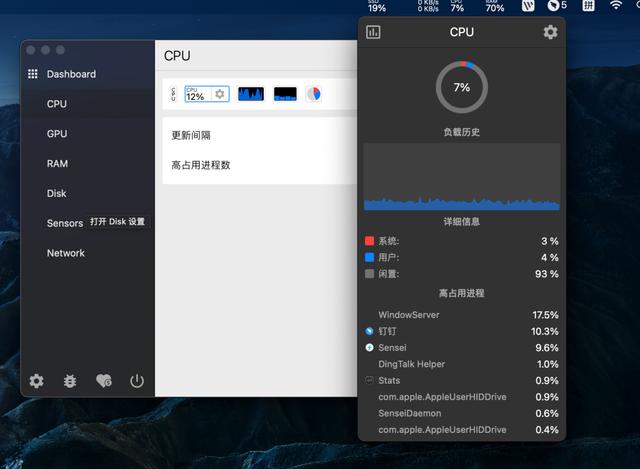
Task: Open settings gear in CPU popup
Action: pos(550,32)
